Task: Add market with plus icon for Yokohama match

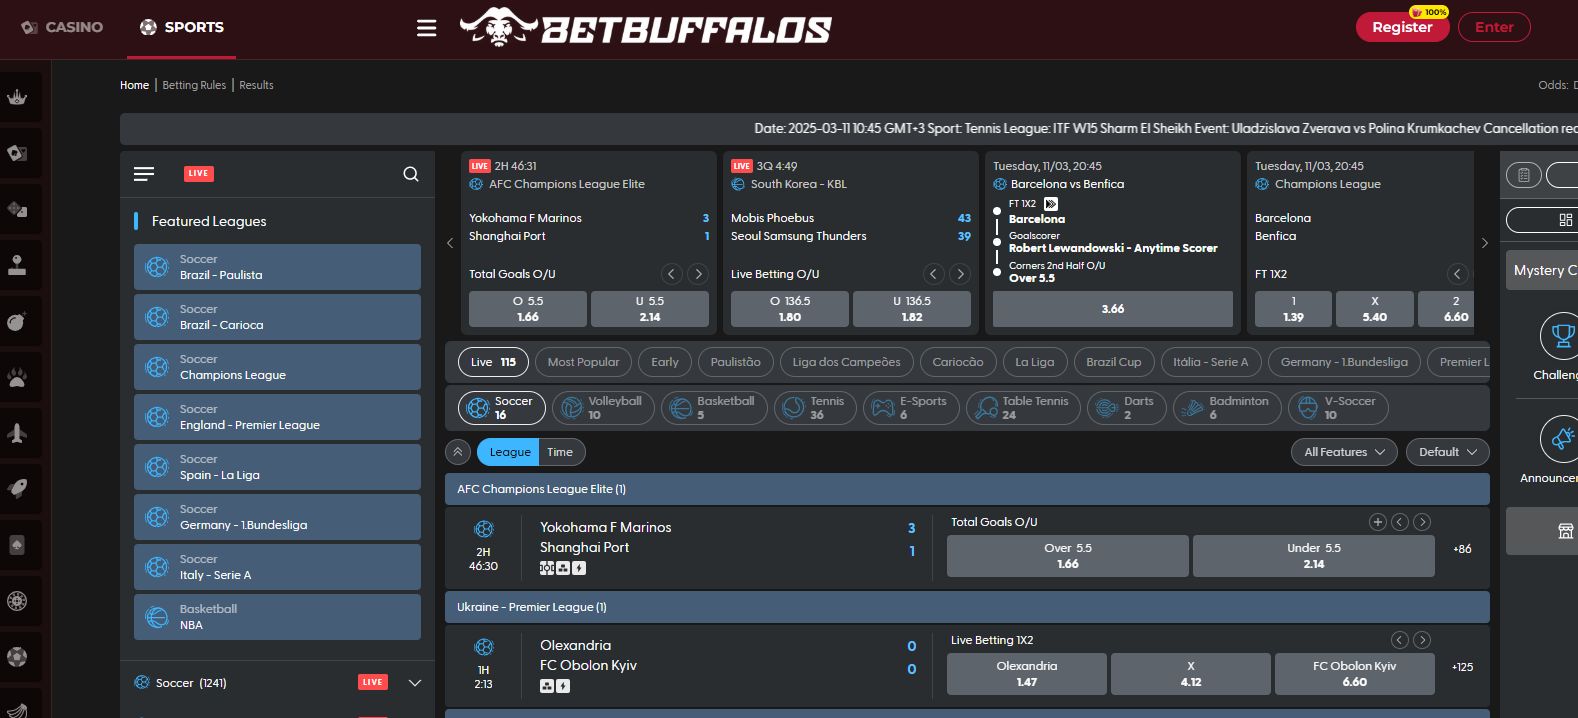Action: 1377,522
